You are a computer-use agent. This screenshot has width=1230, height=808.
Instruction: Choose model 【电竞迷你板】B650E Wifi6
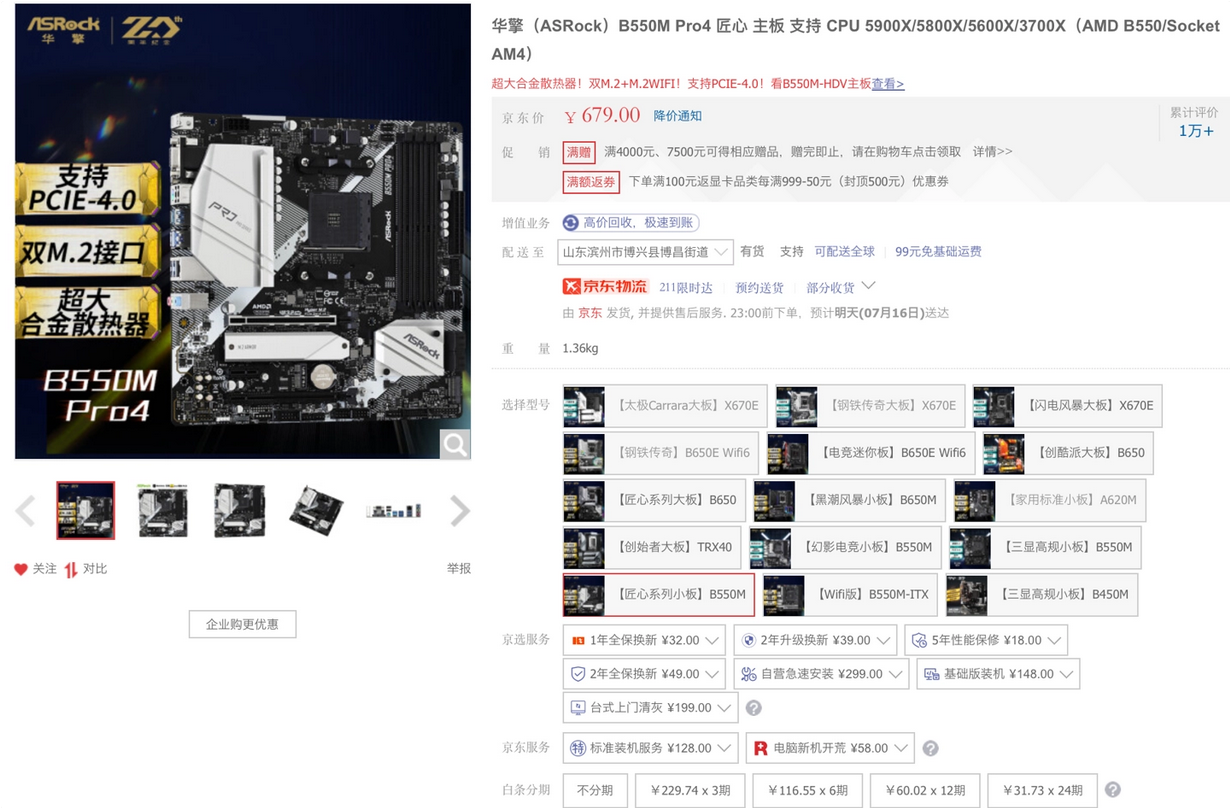click(x=871, y=453)
